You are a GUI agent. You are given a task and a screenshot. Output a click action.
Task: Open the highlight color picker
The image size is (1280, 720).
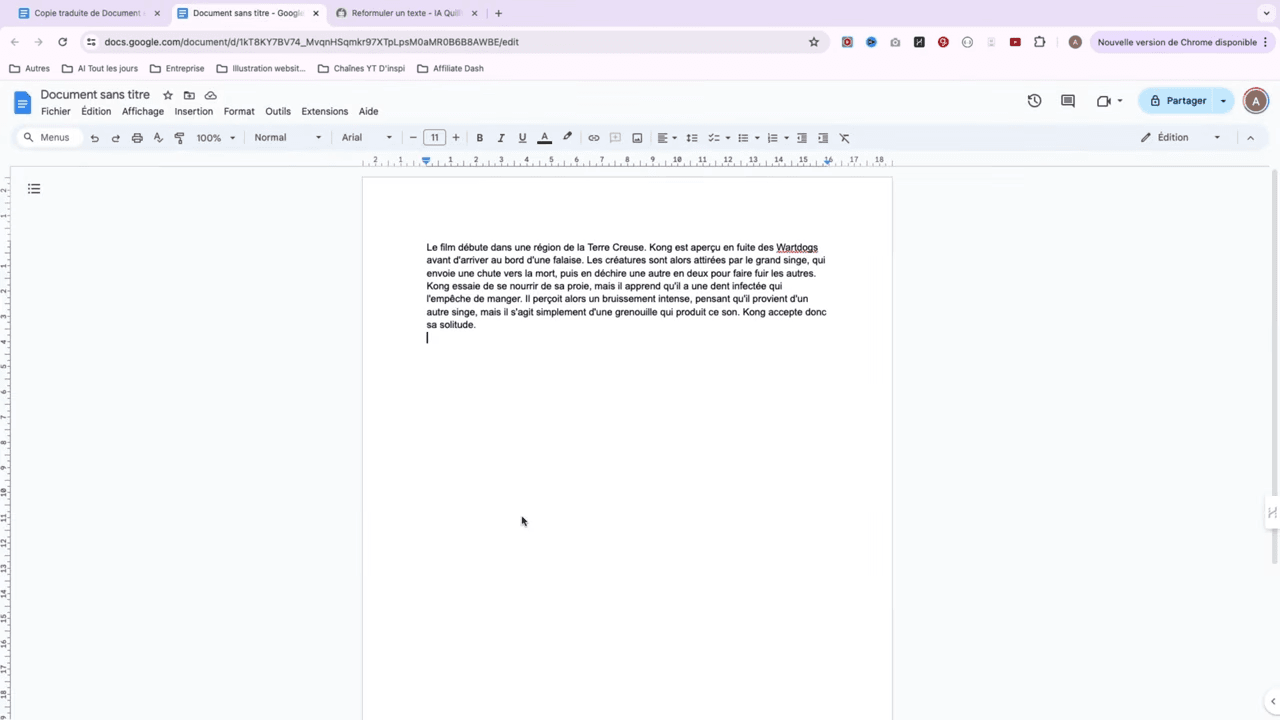click(567, 138)
